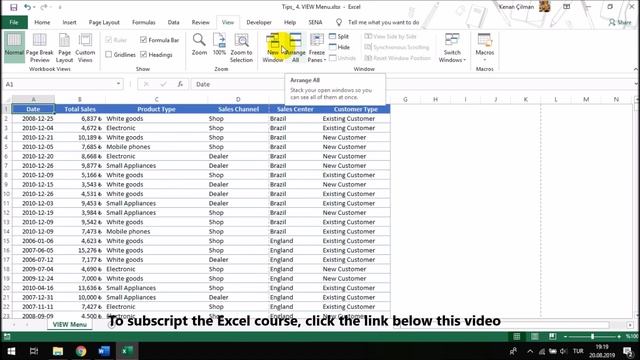Click zoom out minus button
Image resolution: width=640 pixels, height=360 pixels.
point(565,336)
